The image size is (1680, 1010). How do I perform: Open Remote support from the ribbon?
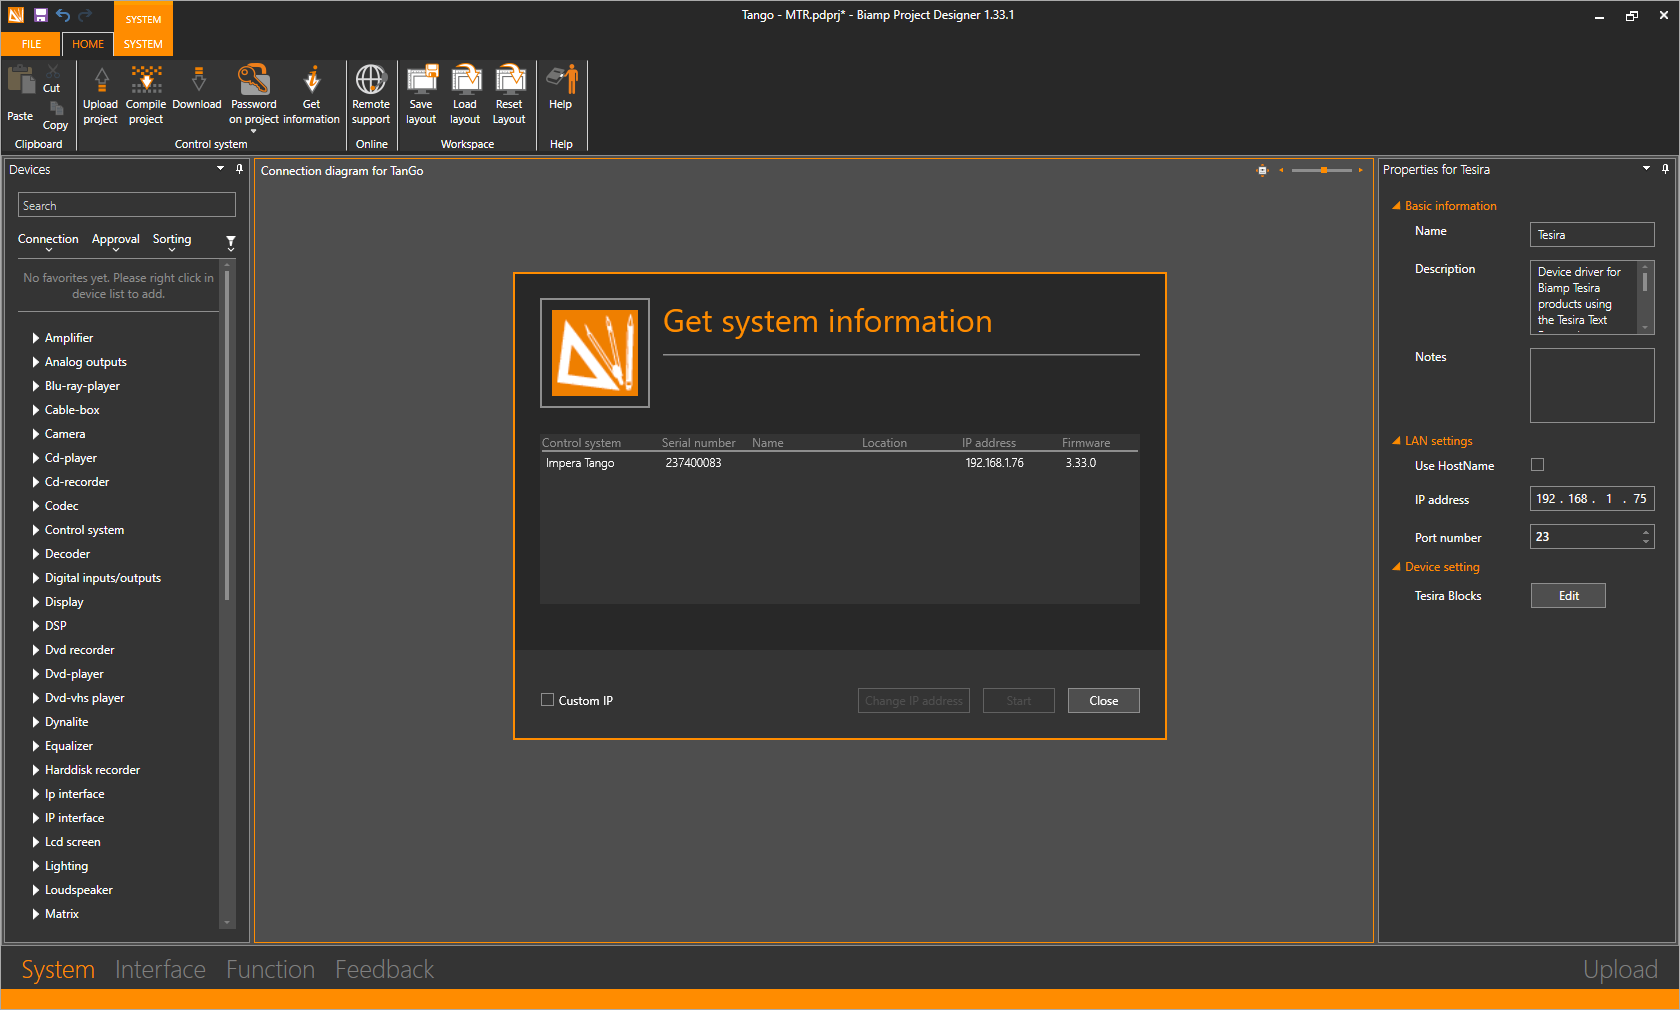(371, 82)
